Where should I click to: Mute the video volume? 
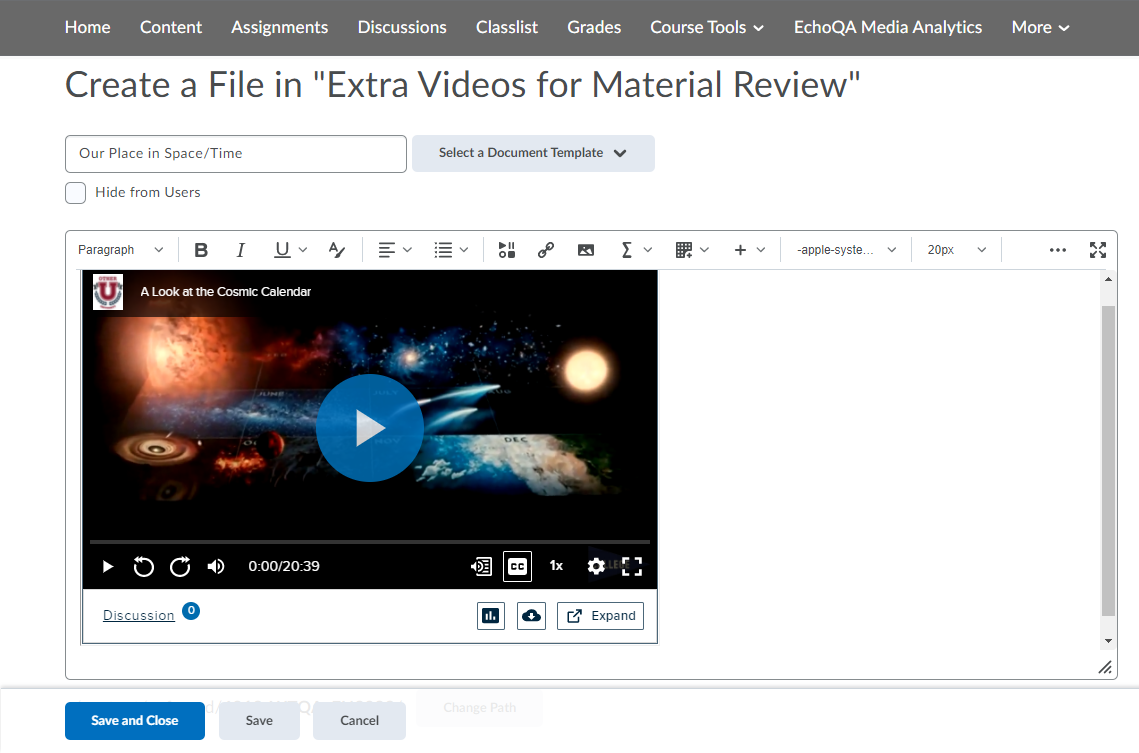coord(216,567)
